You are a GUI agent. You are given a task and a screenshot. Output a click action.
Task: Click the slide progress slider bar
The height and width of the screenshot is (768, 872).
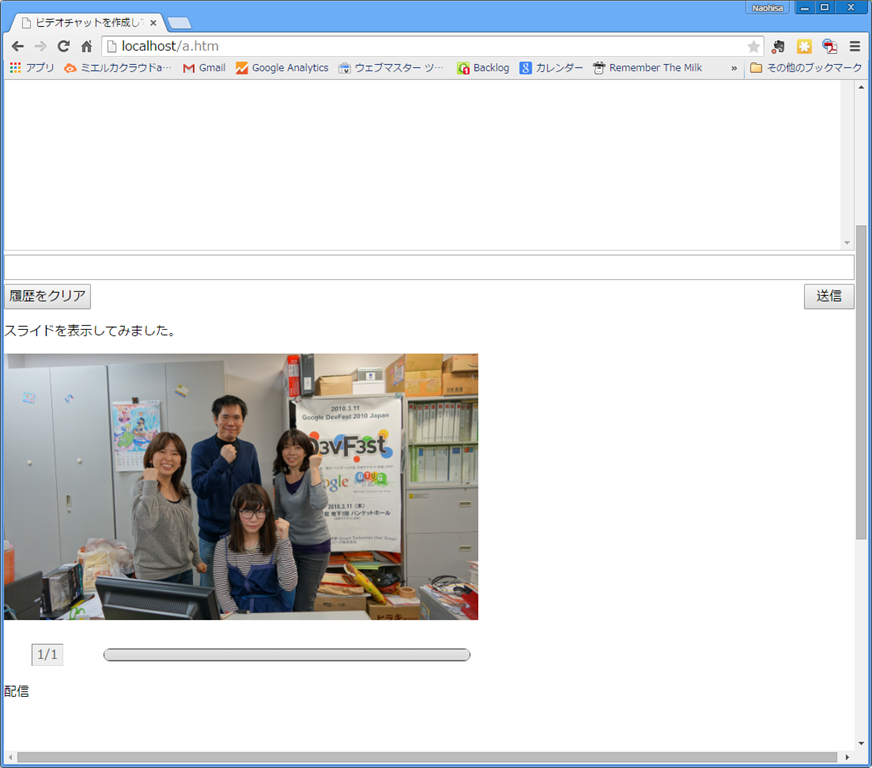click(287, 655)
